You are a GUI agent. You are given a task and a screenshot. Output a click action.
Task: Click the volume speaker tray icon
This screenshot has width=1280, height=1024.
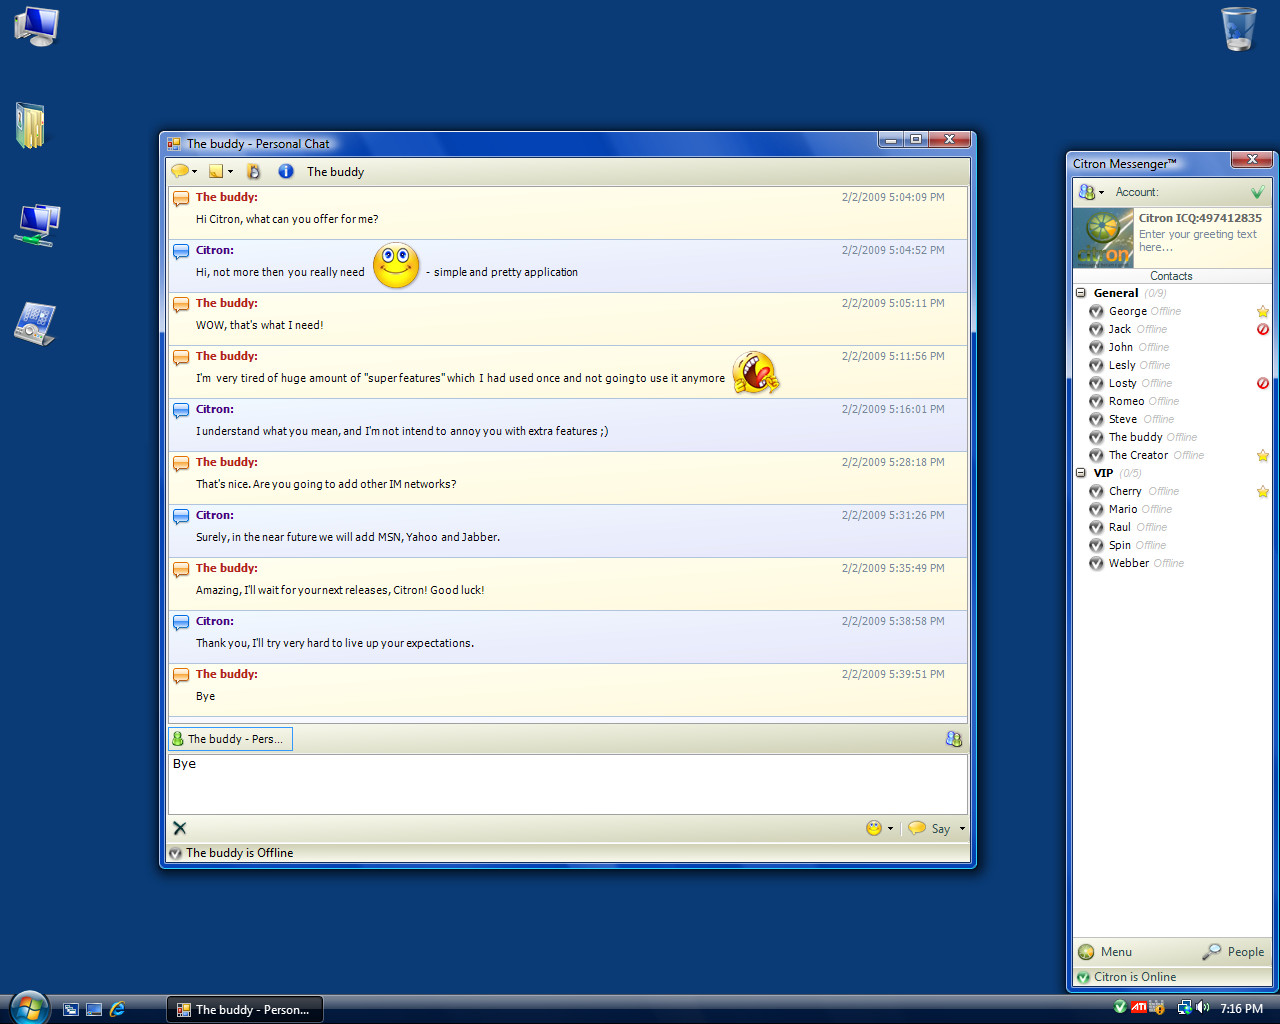coord(1202,1008)
